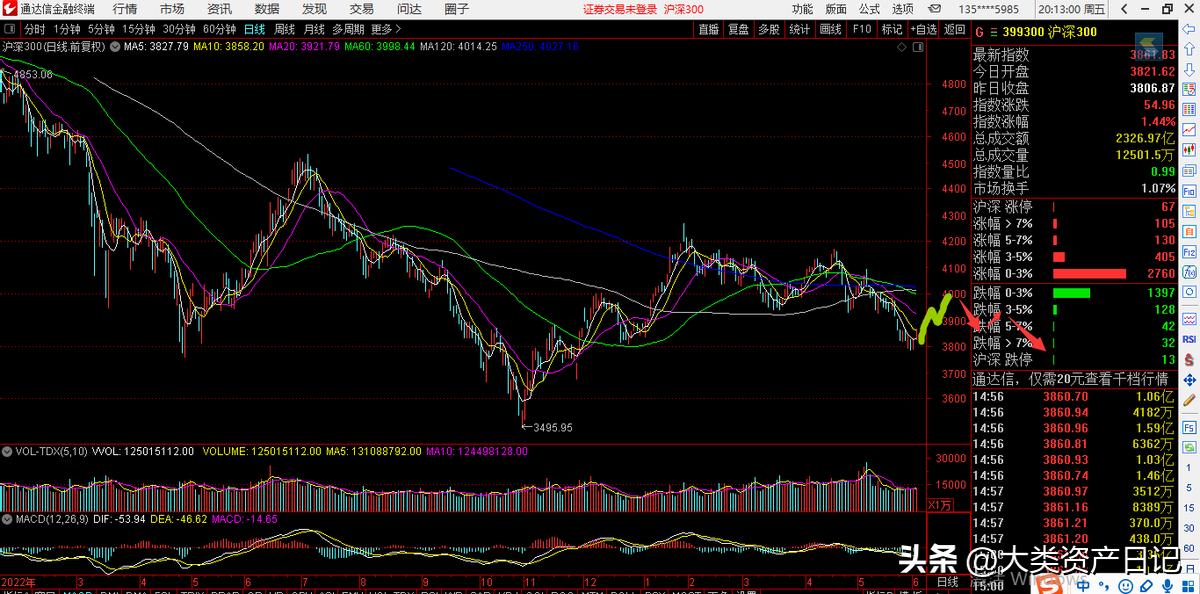The height and width of the screenshot is (594, 1200).
Task: Open the 公式 menu
Action: point(869,9)
